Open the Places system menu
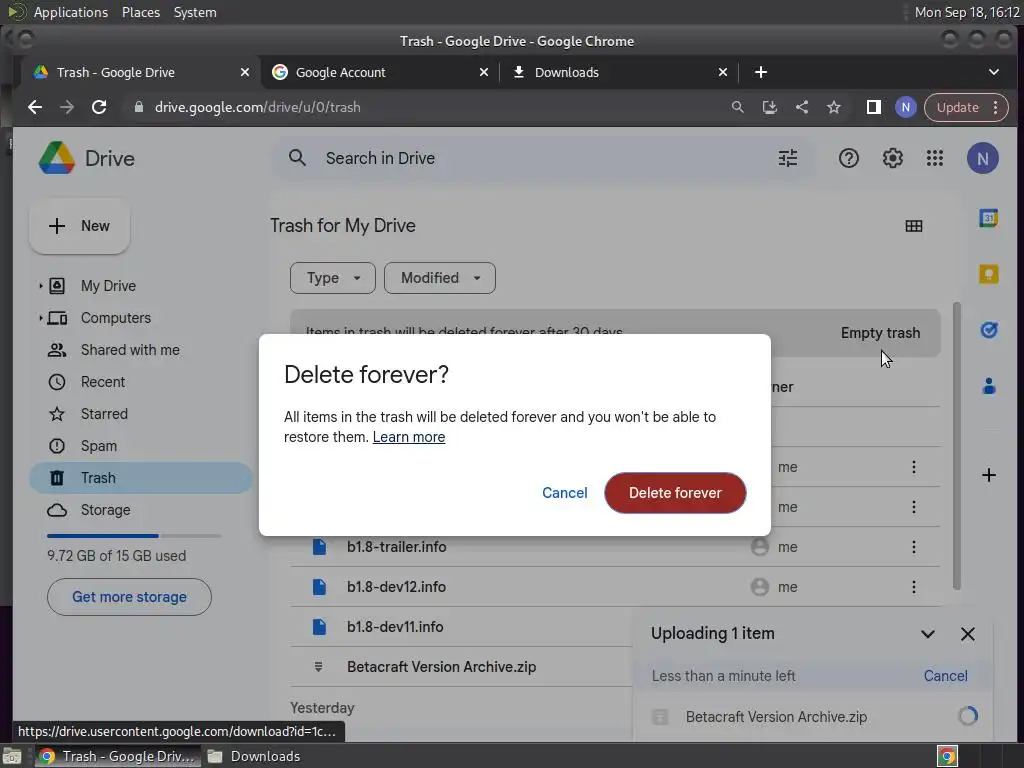 pos(140,12)
